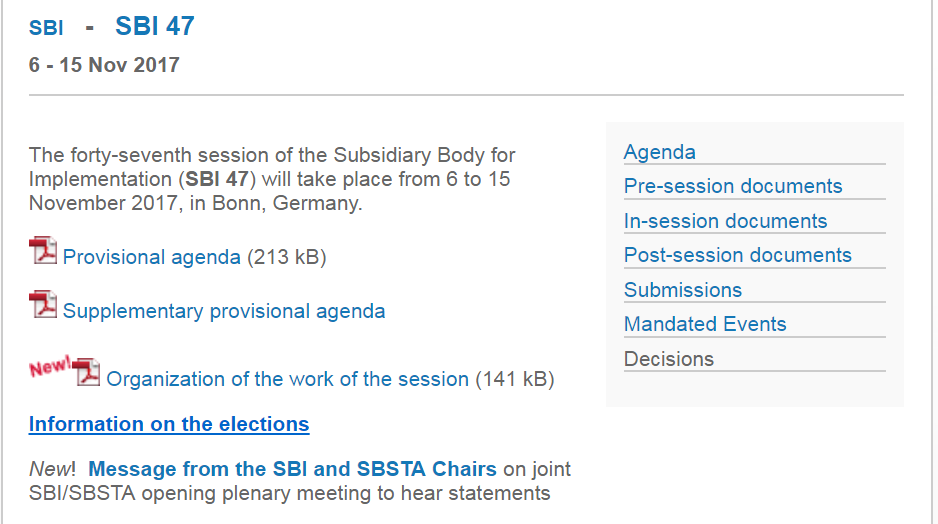This screenshot has height=524, width=938.
Task: Open the Supplementary provisional agenda link
Action: [224, 311]
